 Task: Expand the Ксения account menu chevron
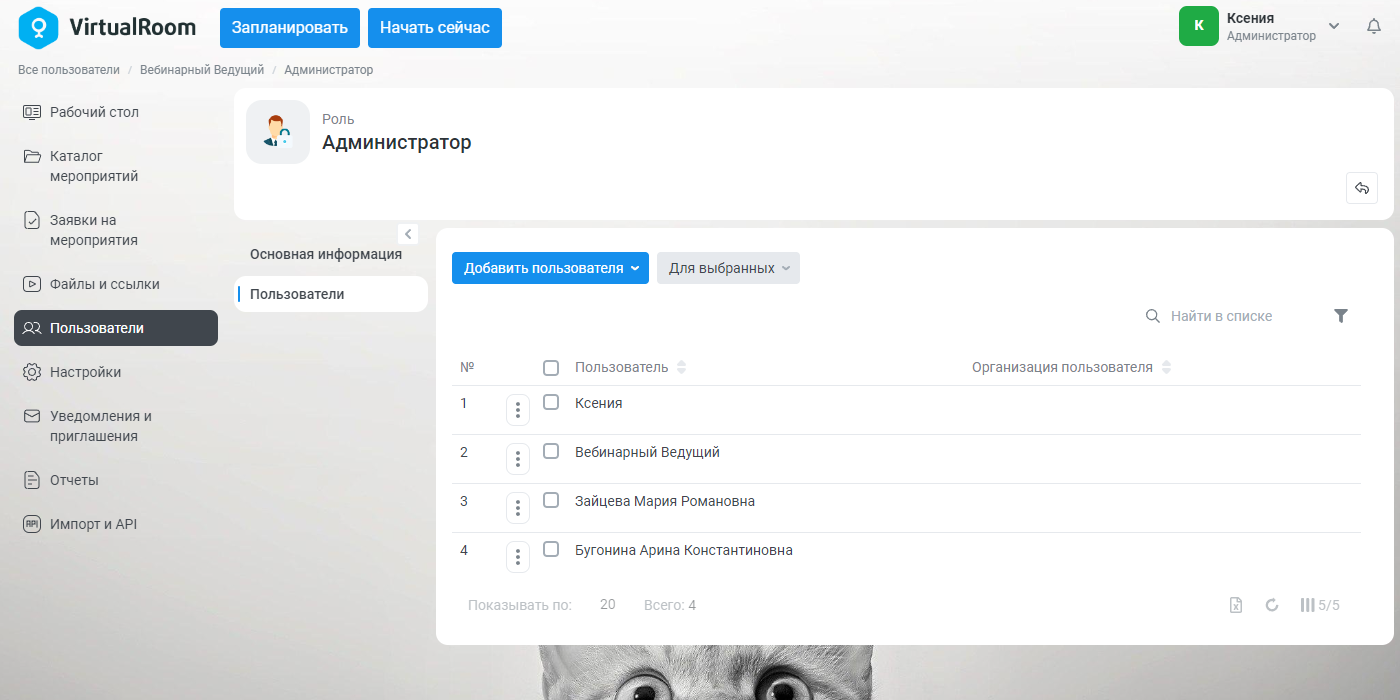(x=1334, y=26)
